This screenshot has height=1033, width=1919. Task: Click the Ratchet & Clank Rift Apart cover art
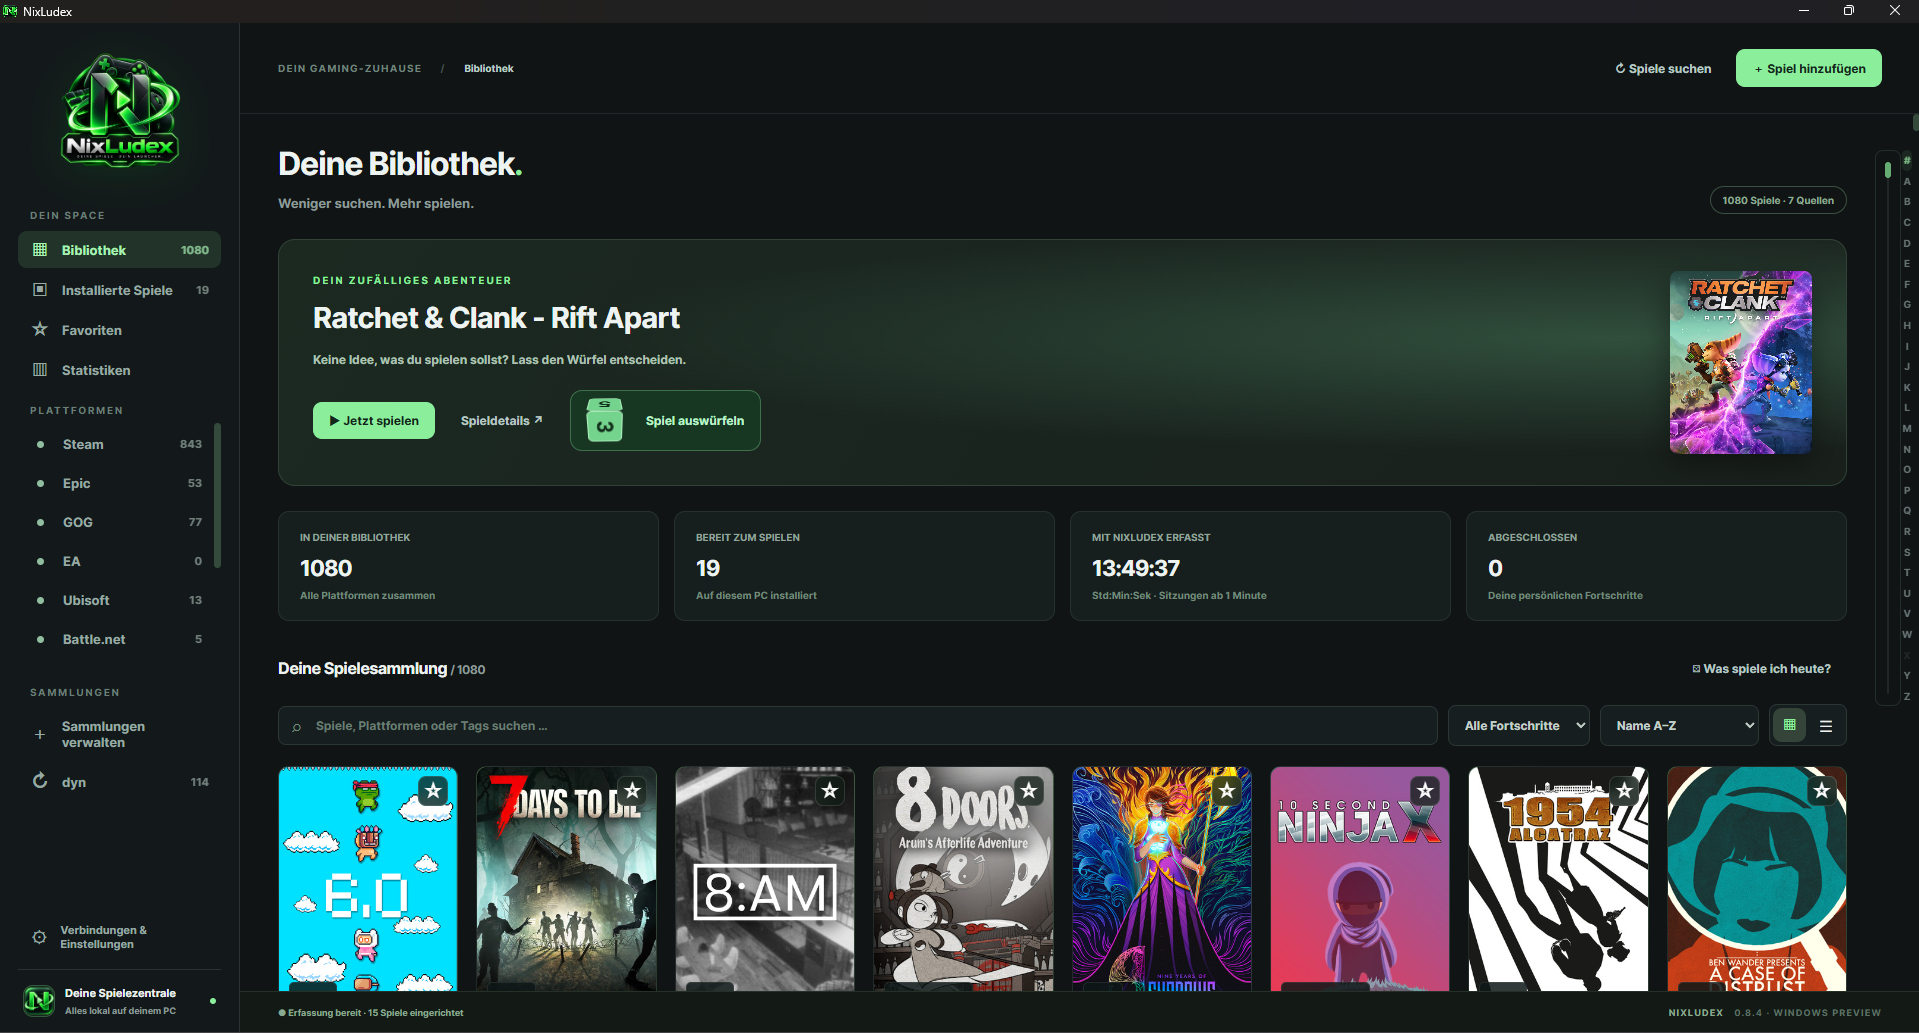1740,362
